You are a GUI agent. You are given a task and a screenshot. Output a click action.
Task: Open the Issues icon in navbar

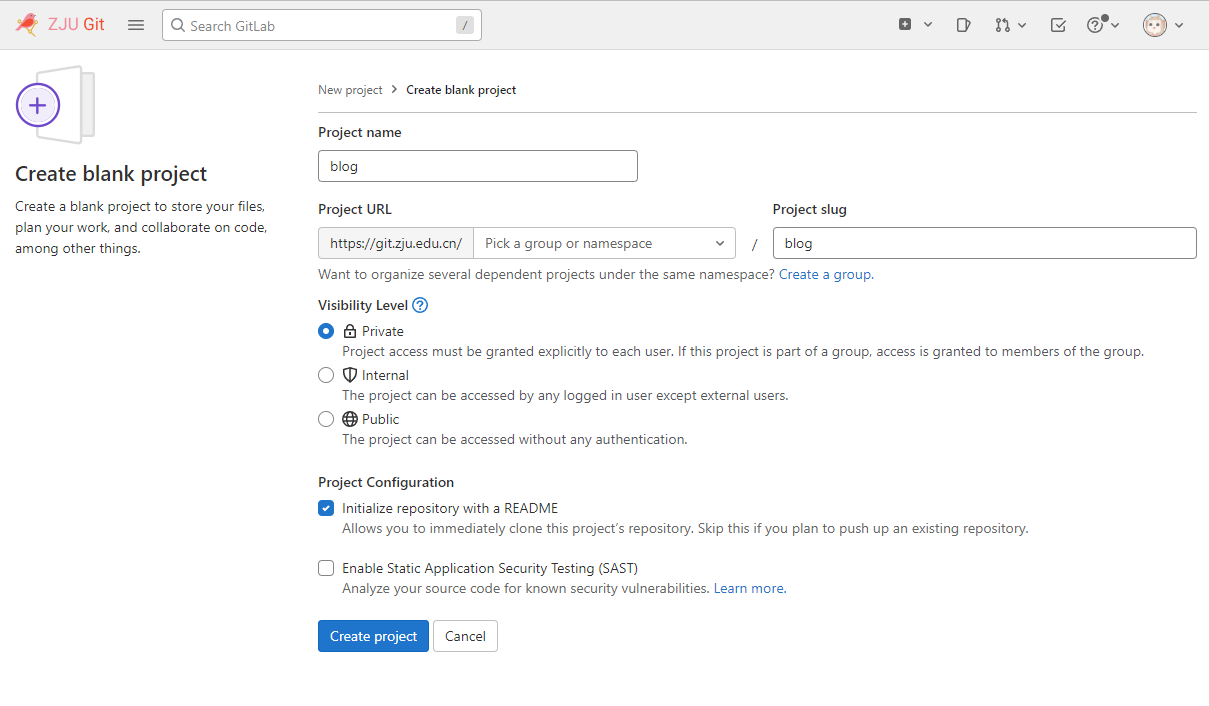pos(963,25)
